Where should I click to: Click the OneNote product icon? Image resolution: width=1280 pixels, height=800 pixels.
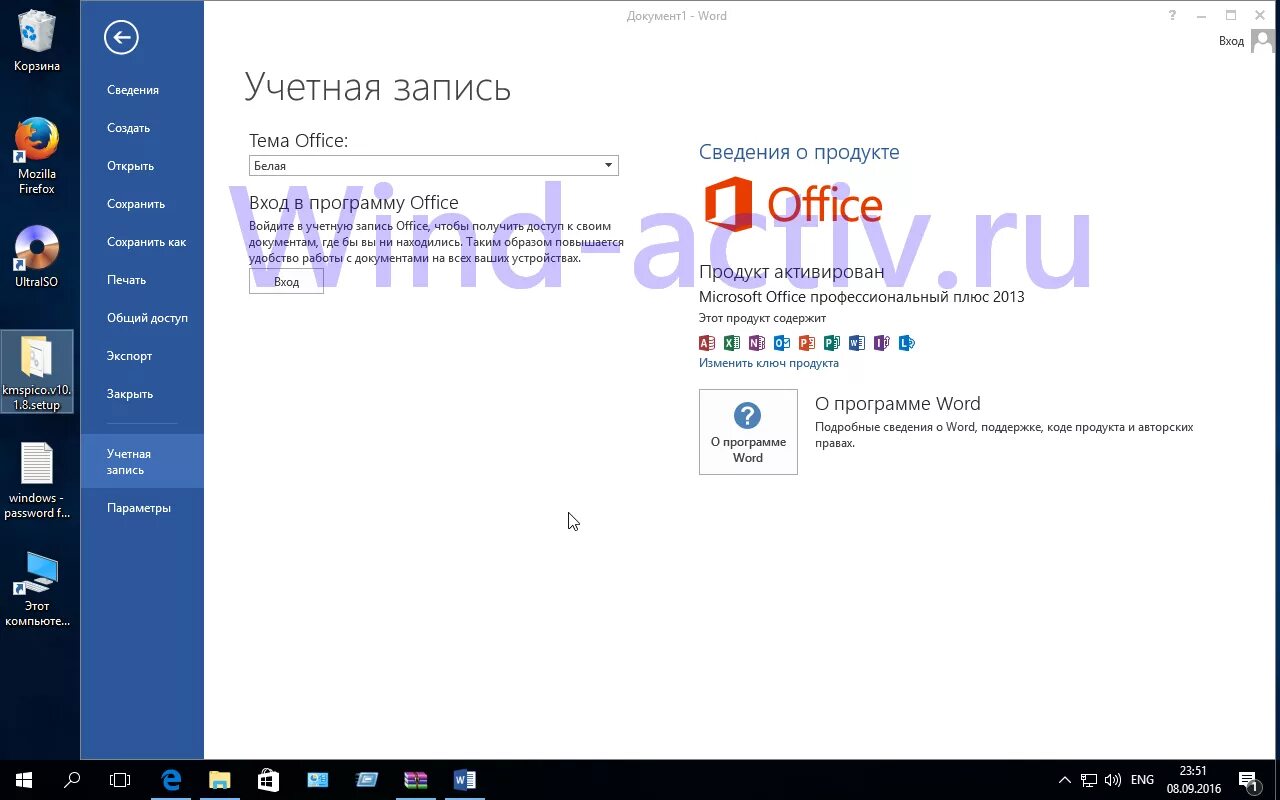(x=757, y=343)
